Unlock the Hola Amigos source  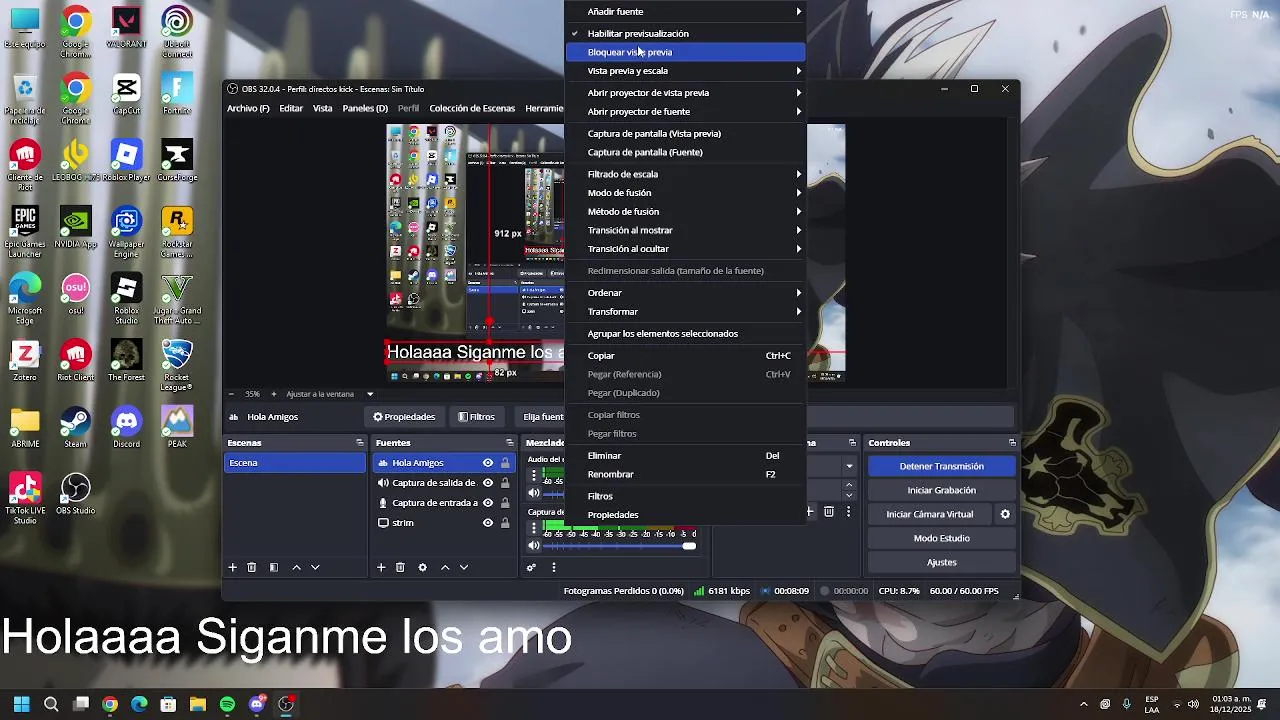point(505,463)
